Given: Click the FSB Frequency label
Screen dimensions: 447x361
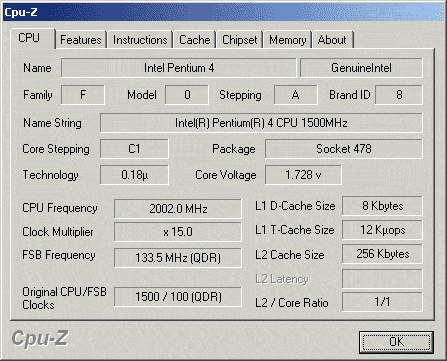Looking at the screenshot, I should [59, 255].
